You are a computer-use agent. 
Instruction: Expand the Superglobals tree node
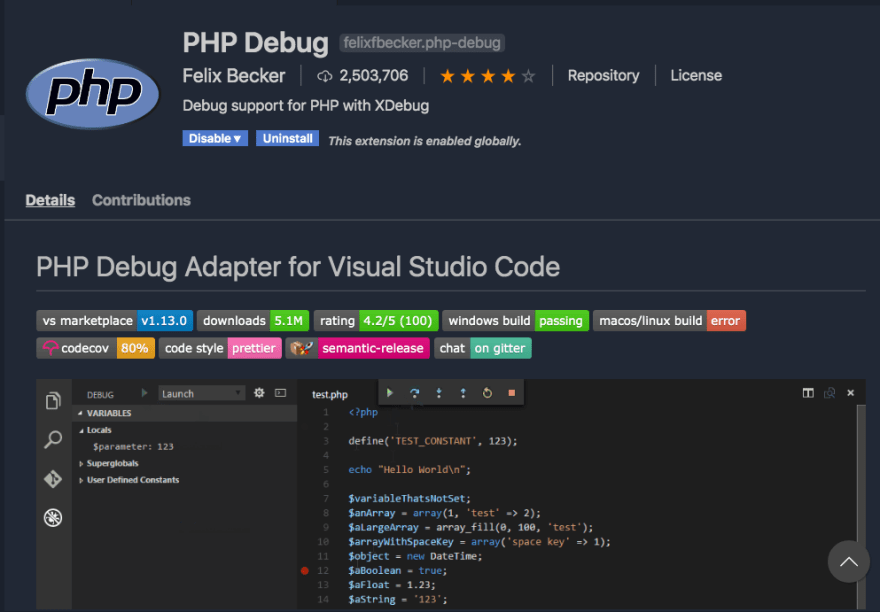109,463
